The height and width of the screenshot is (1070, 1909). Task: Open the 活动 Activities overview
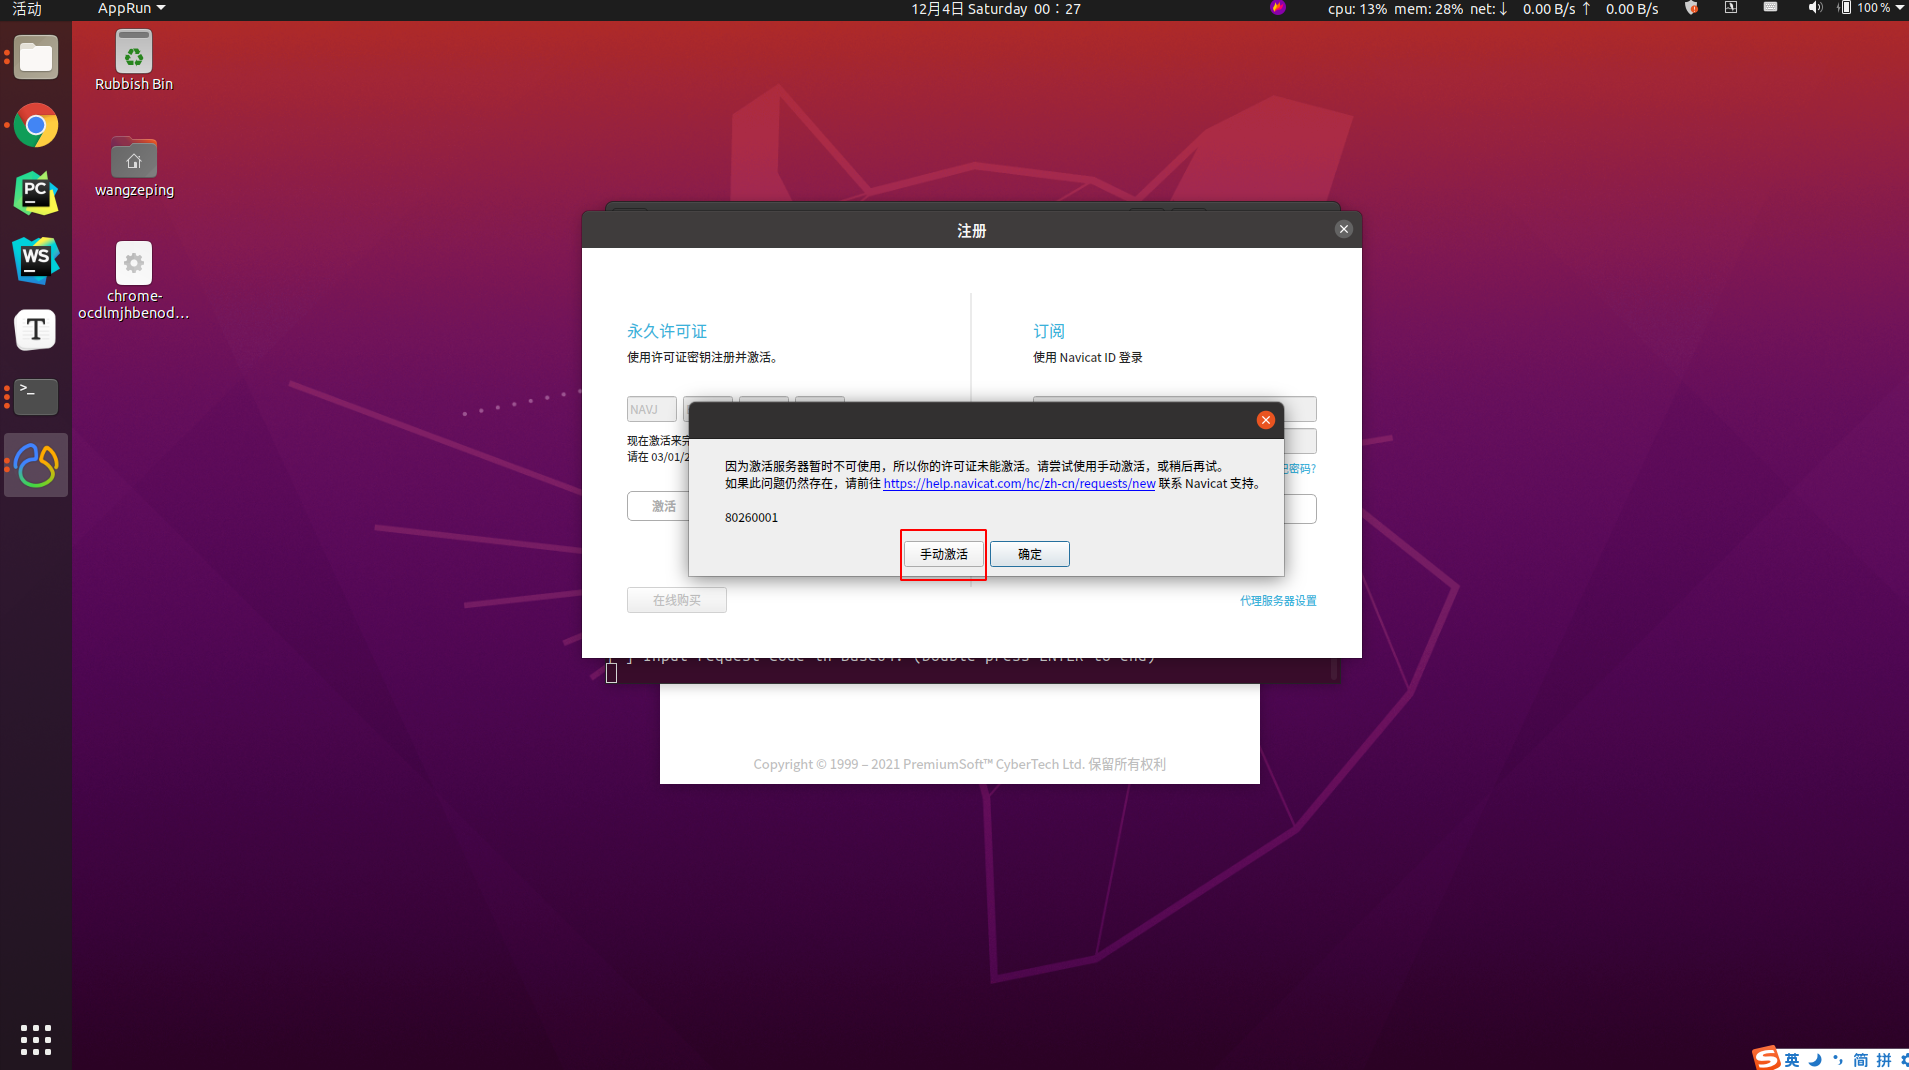27,8
